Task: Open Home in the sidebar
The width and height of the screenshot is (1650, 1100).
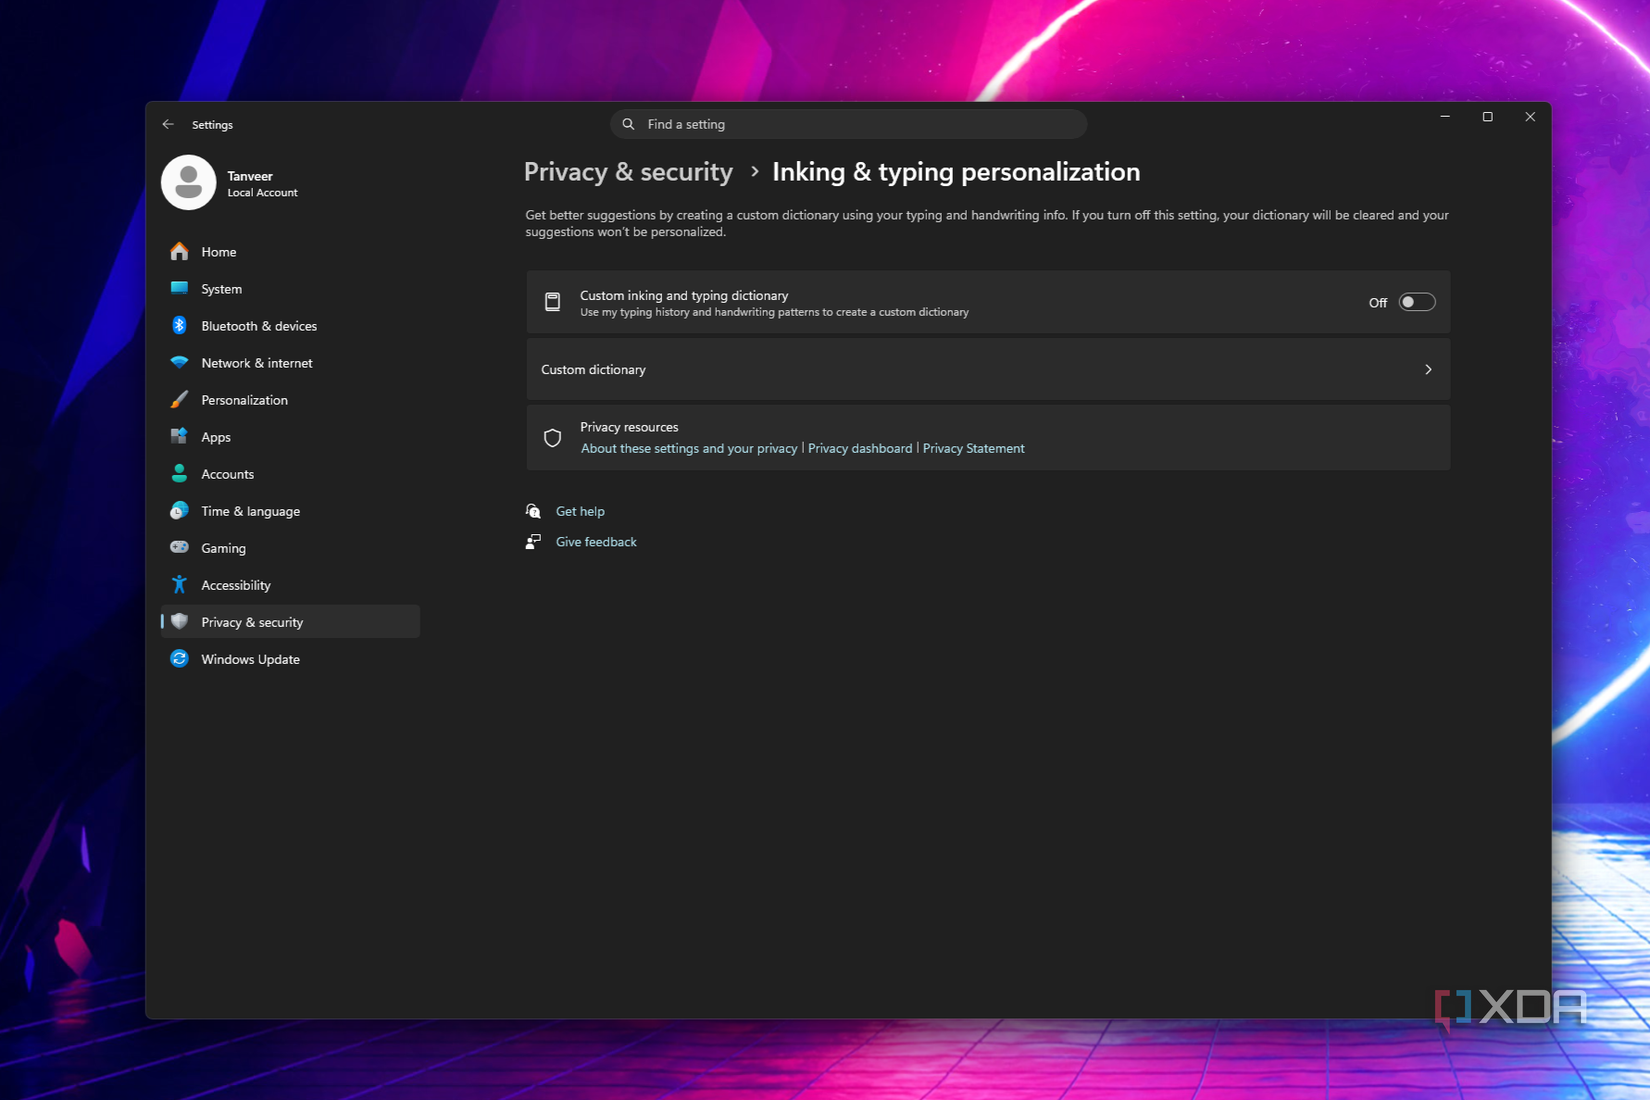Action: click(x=290, y=251)
